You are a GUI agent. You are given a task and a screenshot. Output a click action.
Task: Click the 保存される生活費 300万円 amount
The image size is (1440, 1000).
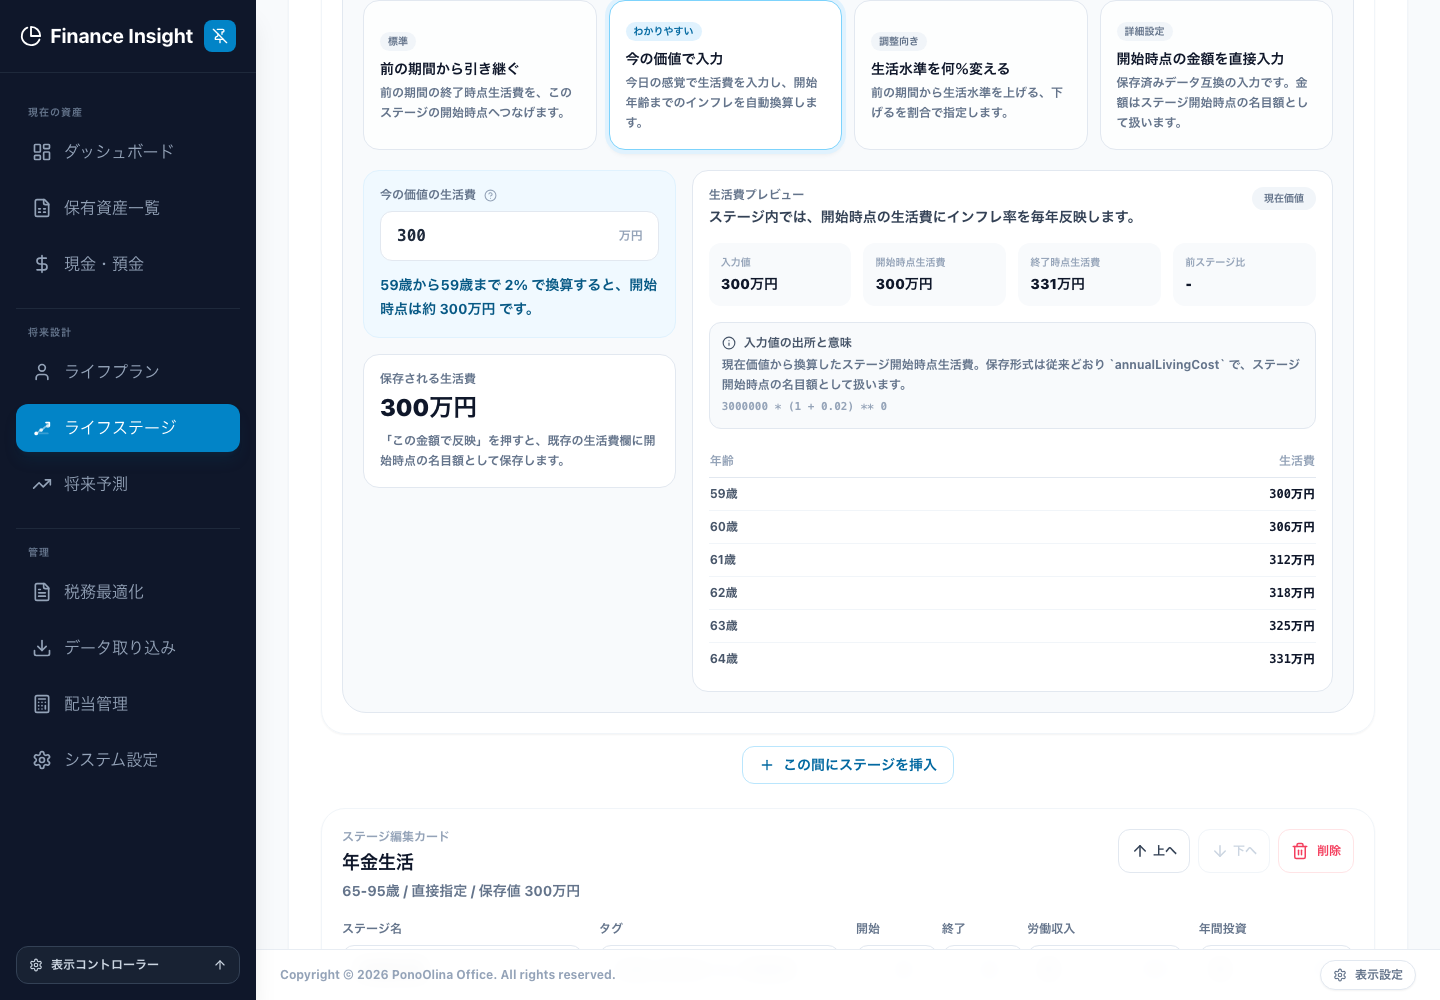[x=428, y=408]
